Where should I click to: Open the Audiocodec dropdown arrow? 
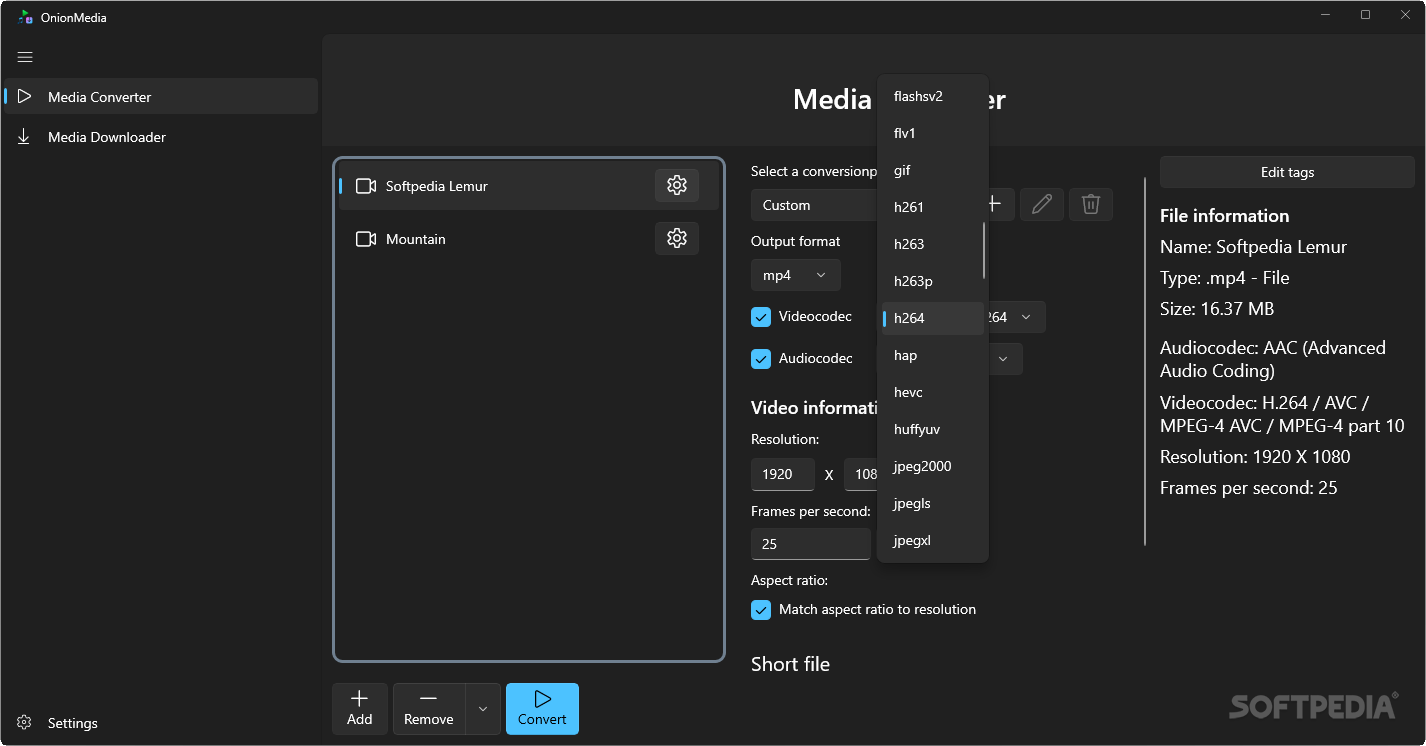pyautogui.click(x=1004, y=358)
